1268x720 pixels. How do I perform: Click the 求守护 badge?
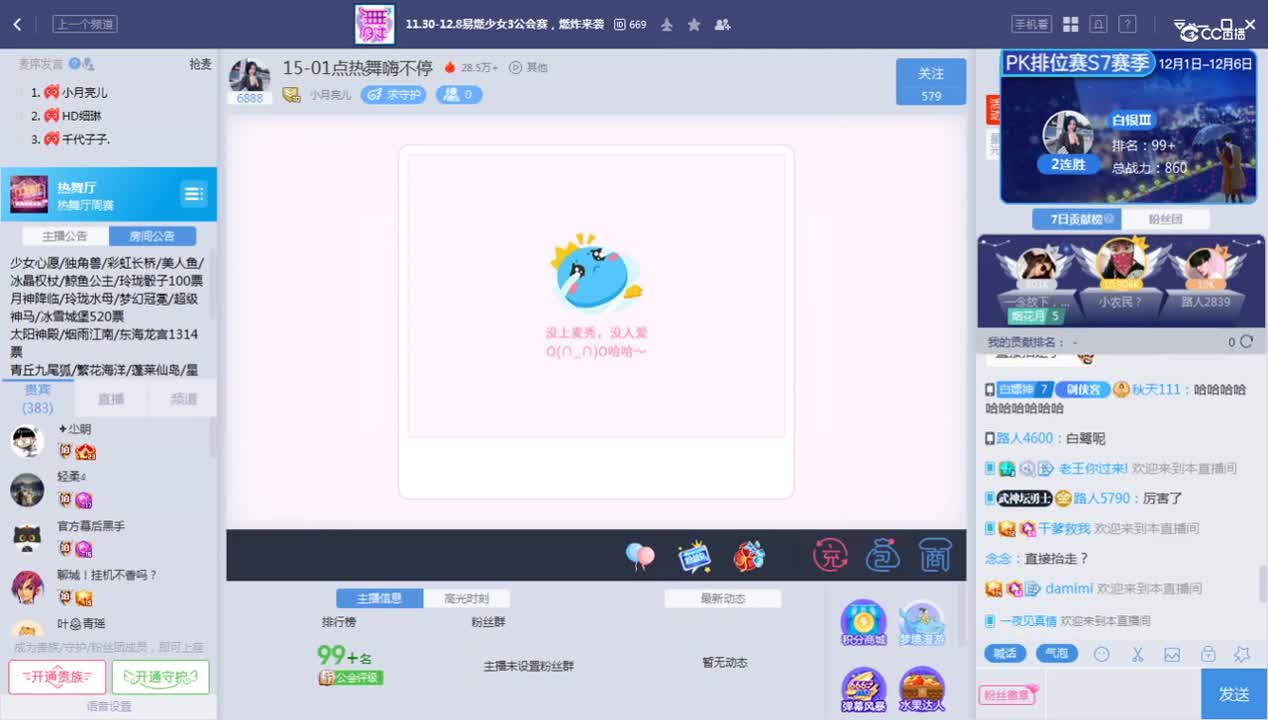point(393,95)
